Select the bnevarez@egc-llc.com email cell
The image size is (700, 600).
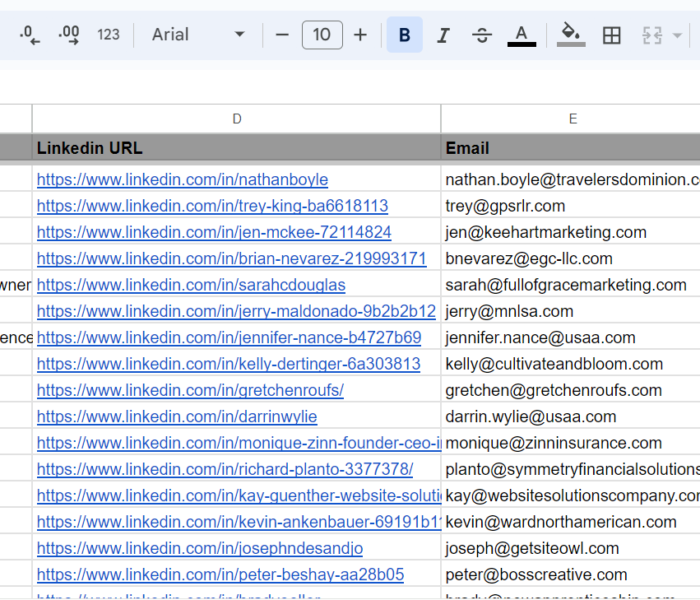coord(571,258)
